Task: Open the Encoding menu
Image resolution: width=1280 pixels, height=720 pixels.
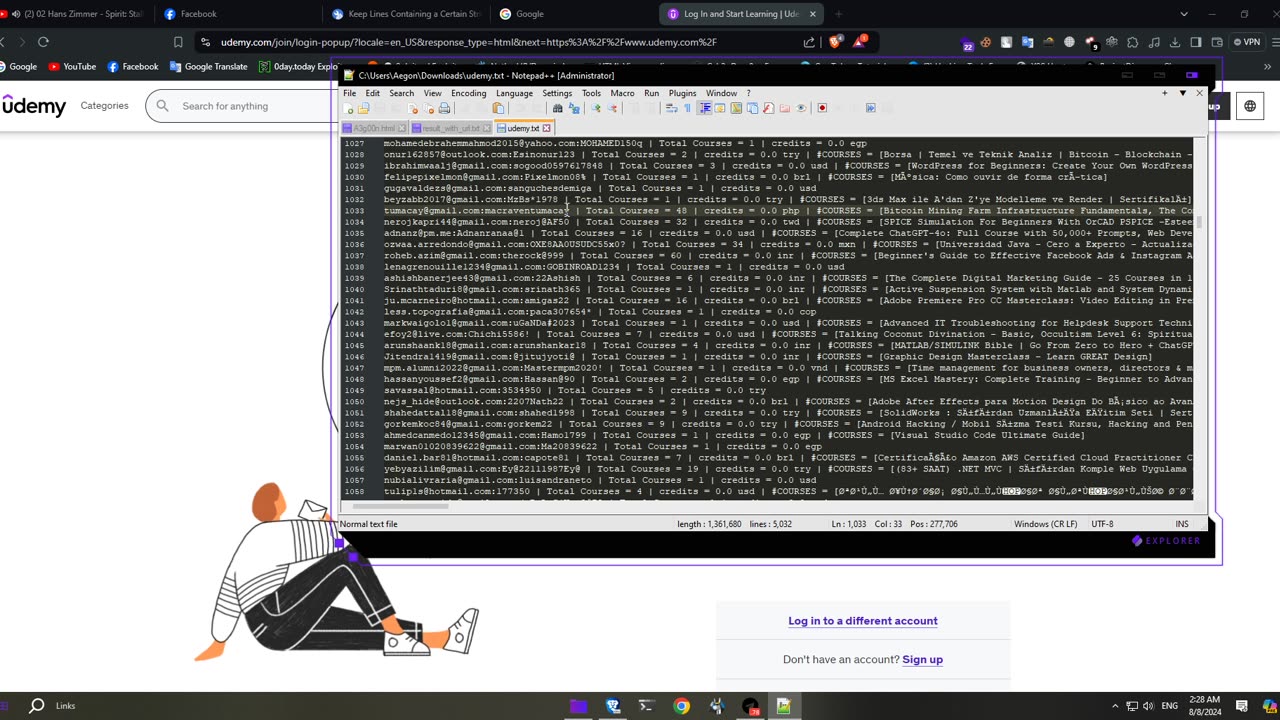Action: click(468, 93)
